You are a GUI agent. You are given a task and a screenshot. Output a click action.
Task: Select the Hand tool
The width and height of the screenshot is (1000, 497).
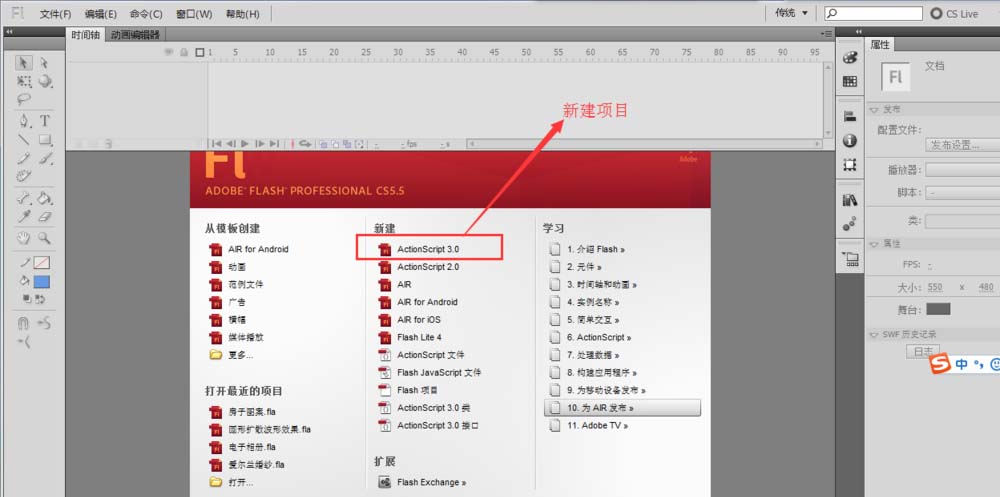point(24,238)
